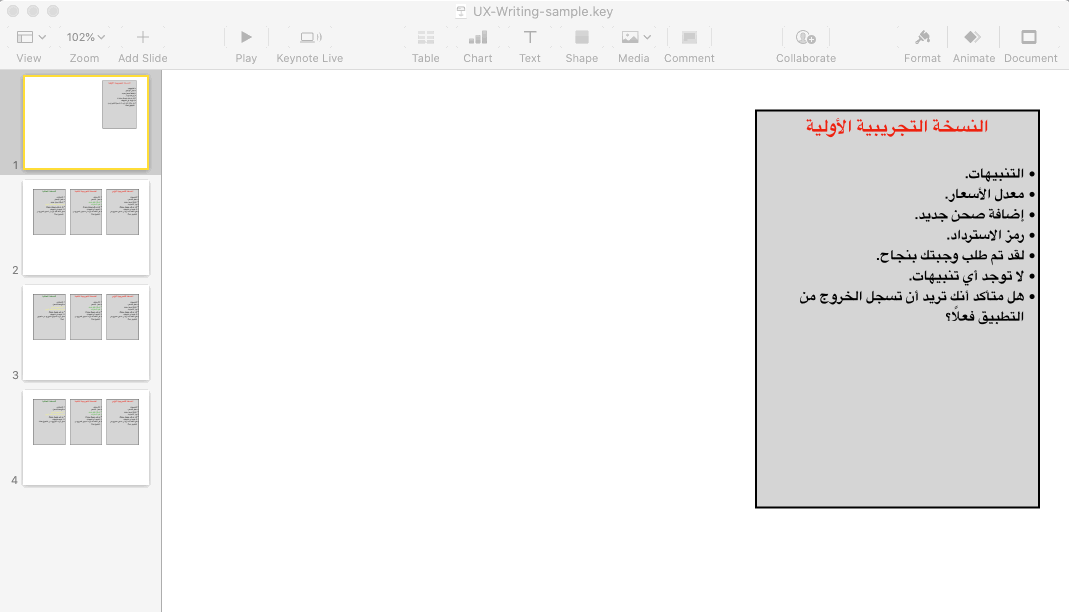
Task: Add a new slide
Action: [142, 36]
